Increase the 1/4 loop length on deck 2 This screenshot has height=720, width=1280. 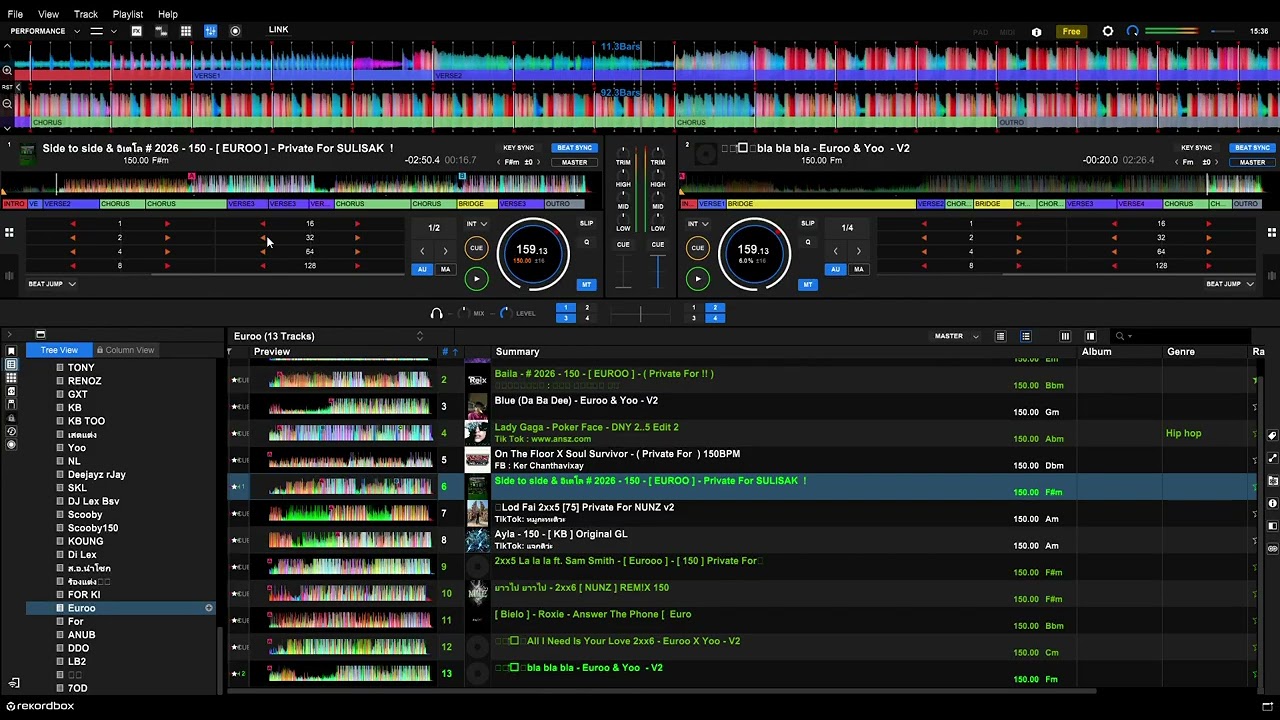coord(858,251)
